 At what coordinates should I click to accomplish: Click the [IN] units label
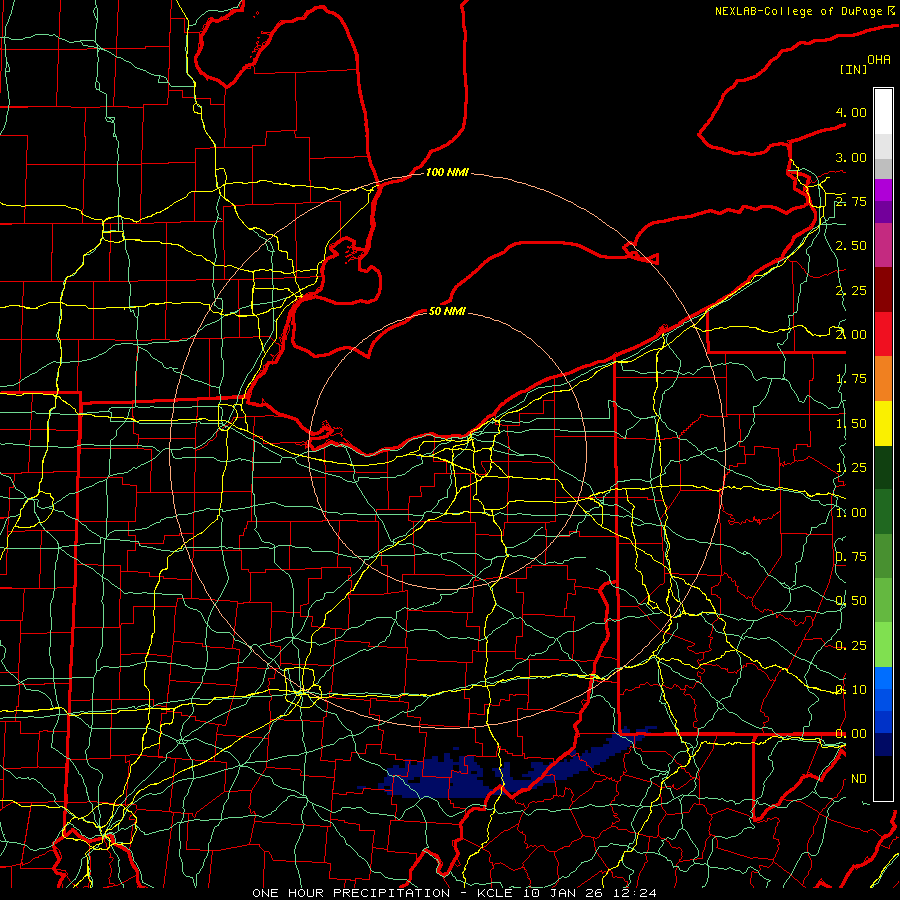[x=853, y=69]
